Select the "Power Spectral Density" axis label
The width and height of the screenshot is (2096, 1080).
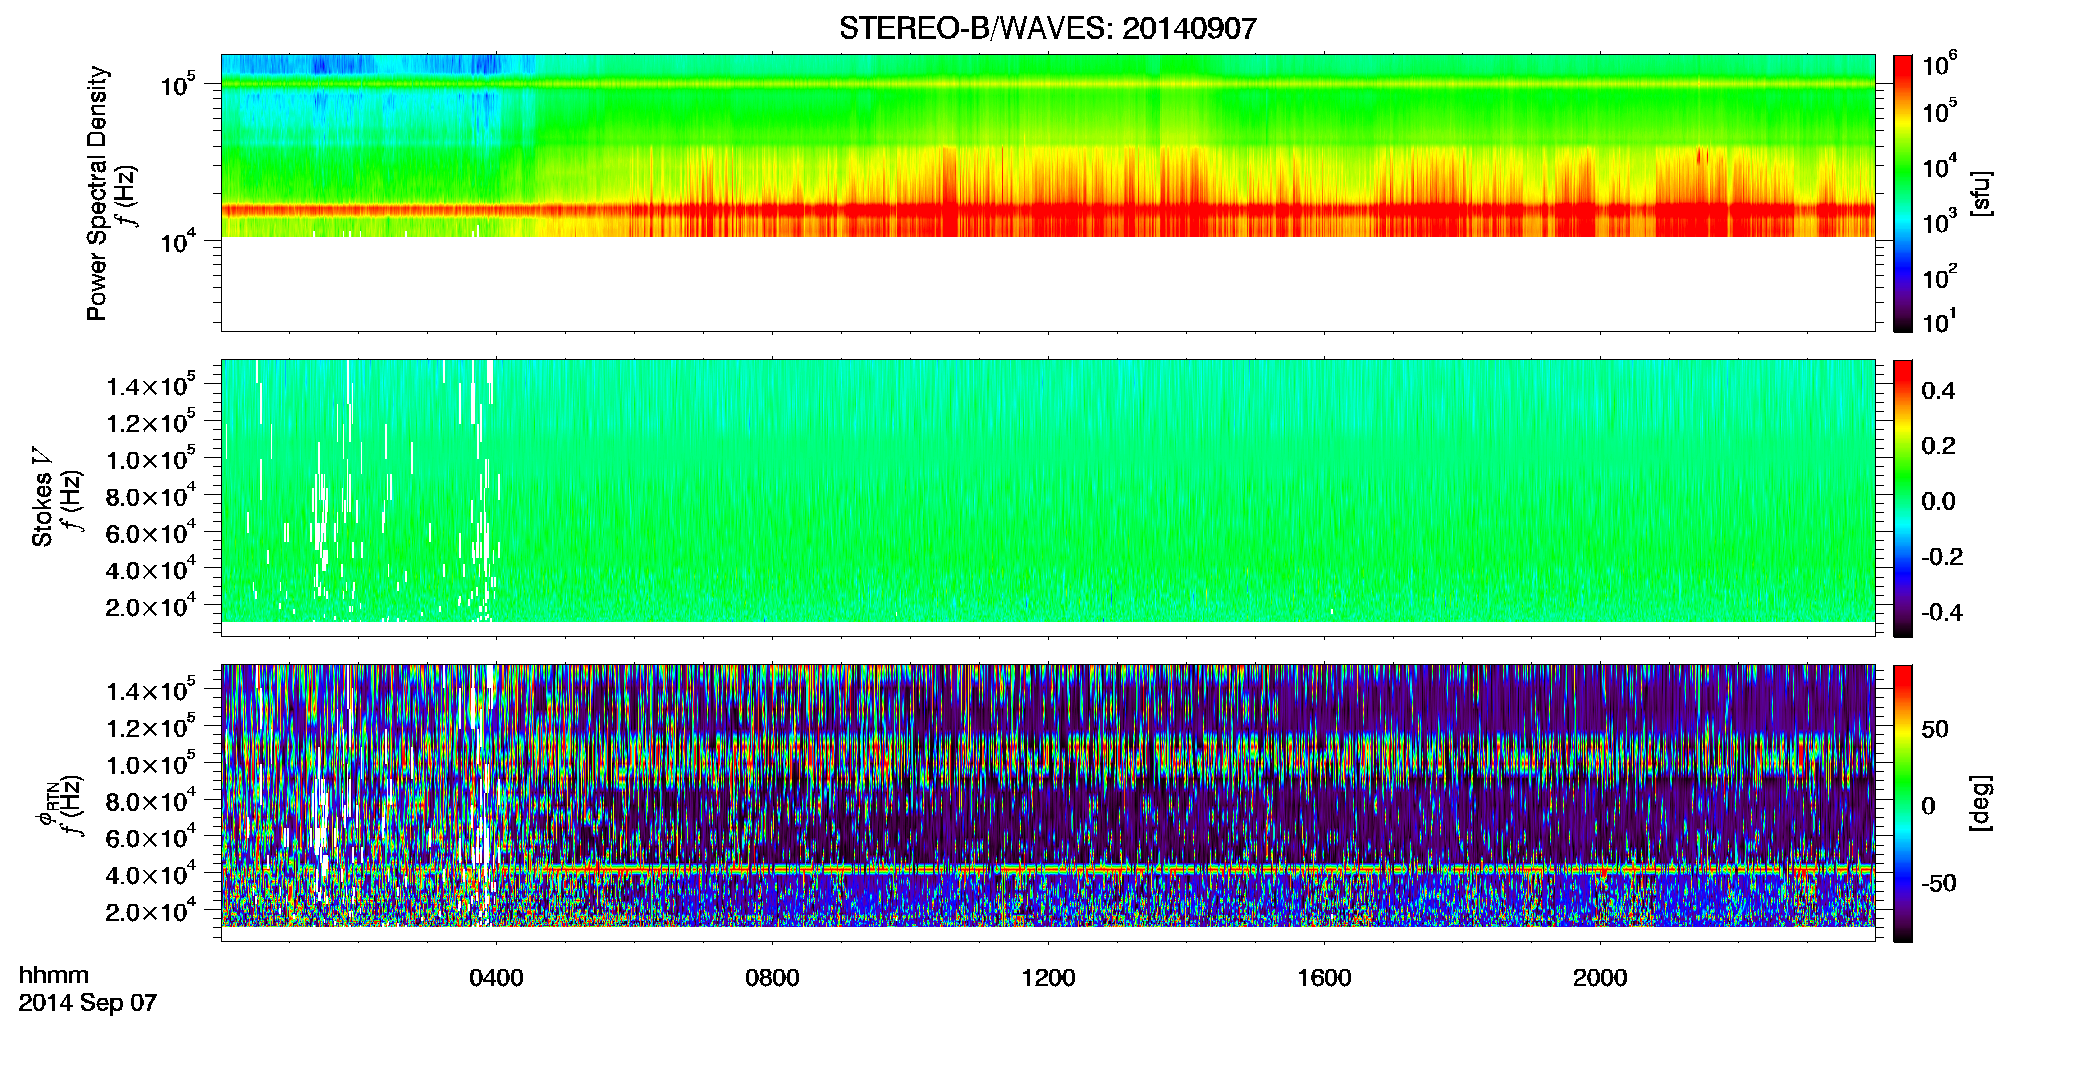click(x=97, y=193)
